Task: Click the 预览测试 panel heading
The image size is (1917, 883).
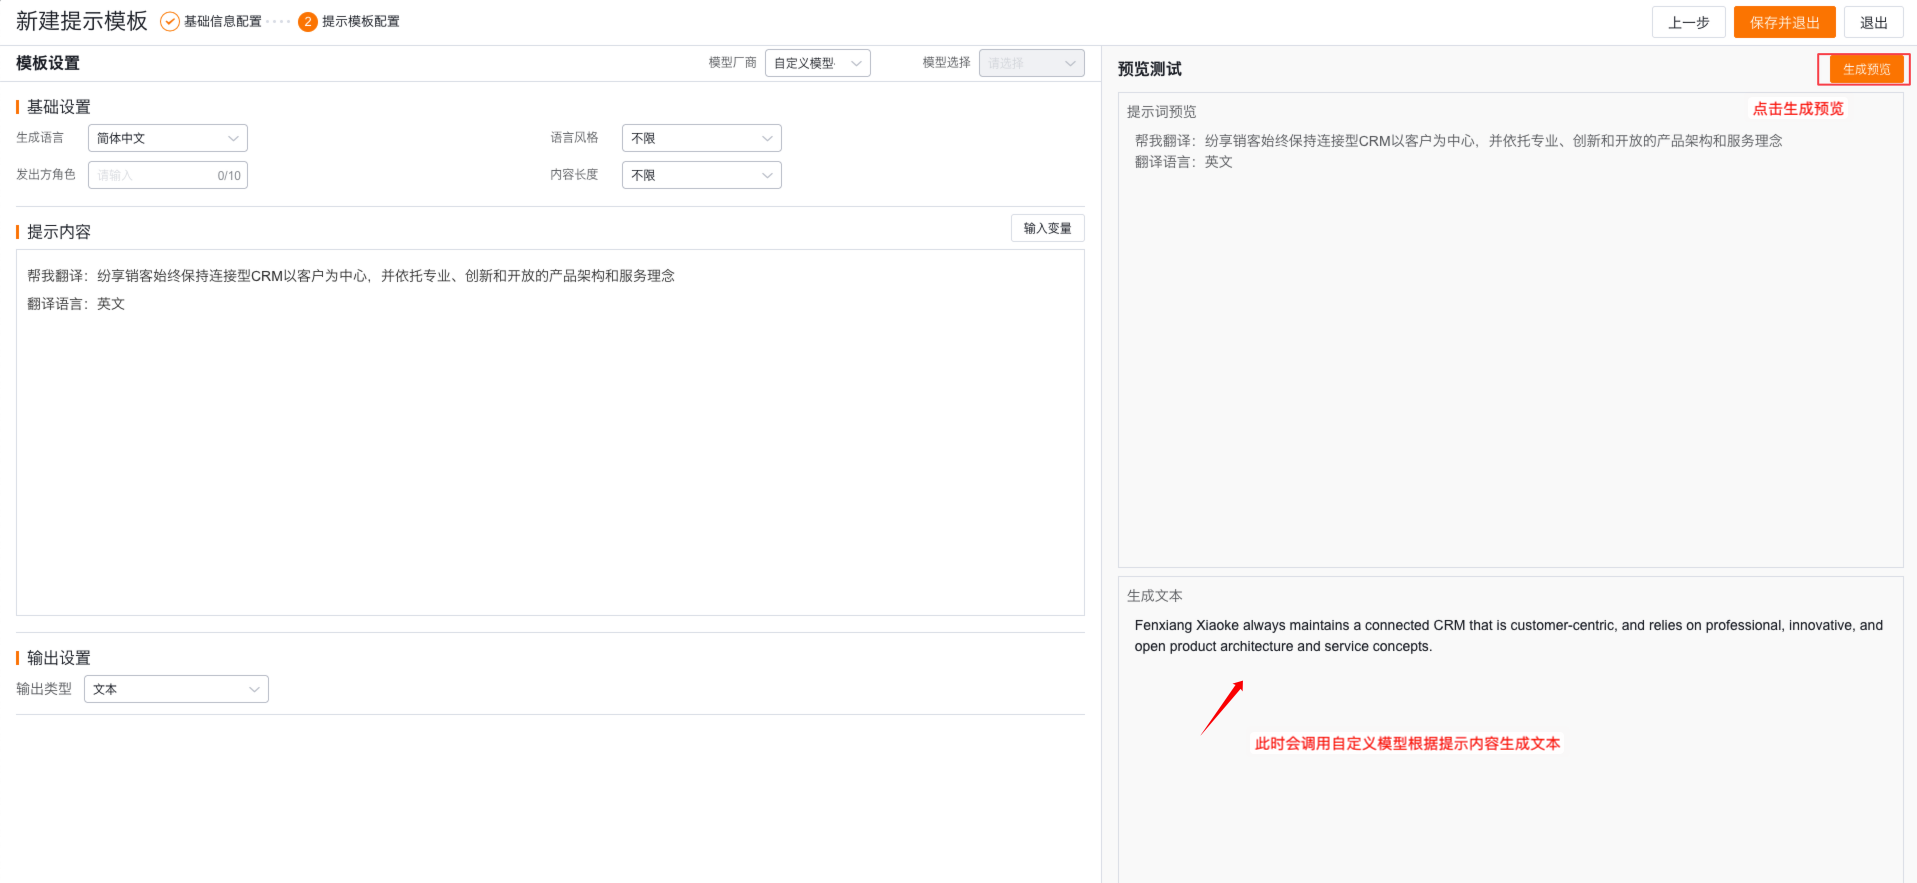Action: click(1149, 69)
